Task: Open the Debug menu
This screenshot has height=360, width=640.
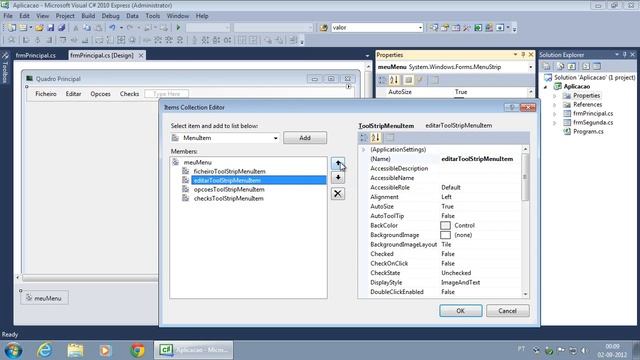Action: coord(110,16)
